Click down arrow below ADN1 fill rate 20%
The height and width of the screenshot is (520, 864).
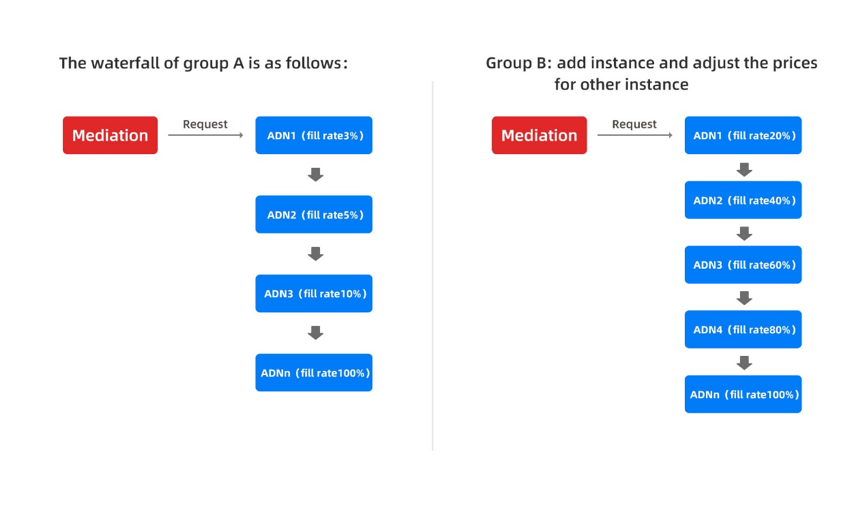[x=744, y=170]
